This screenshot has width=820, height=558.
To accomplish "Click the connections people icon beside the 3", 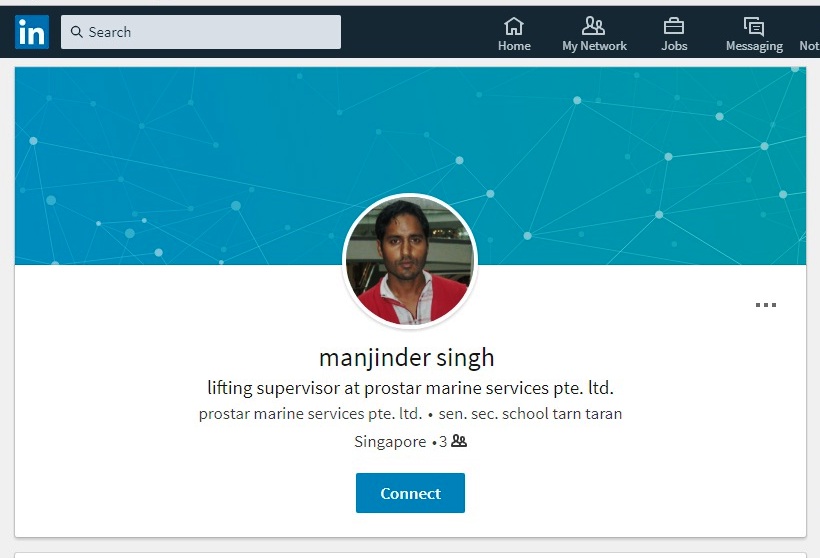I will 459,441.
